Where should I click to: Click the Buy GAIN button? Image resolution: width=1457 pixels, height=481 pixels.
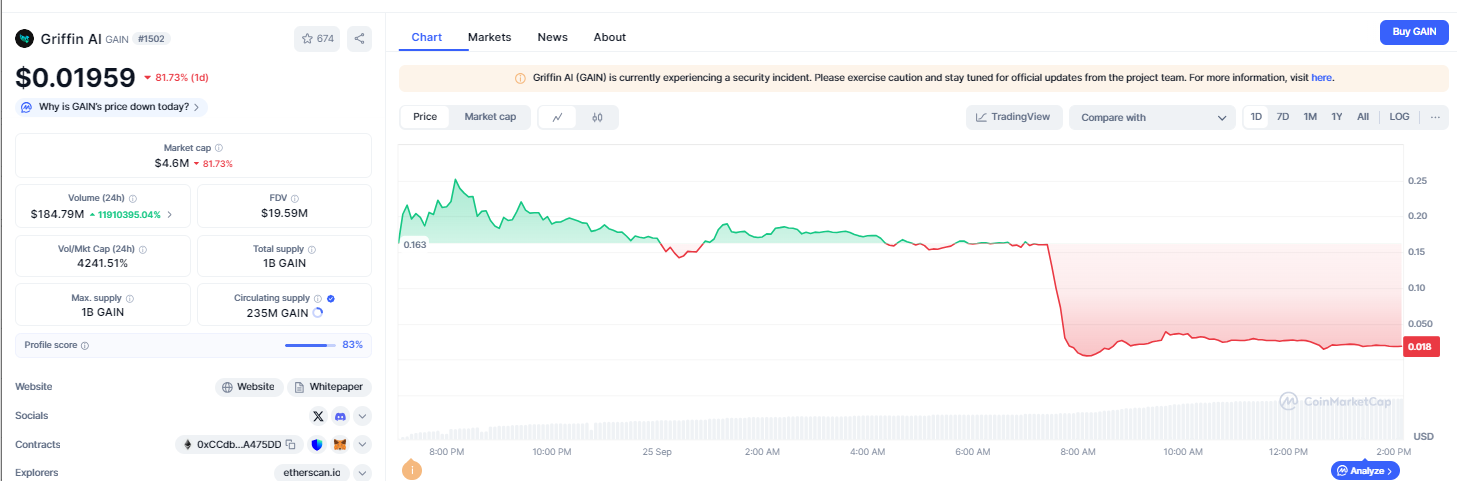coord(1414,32)
